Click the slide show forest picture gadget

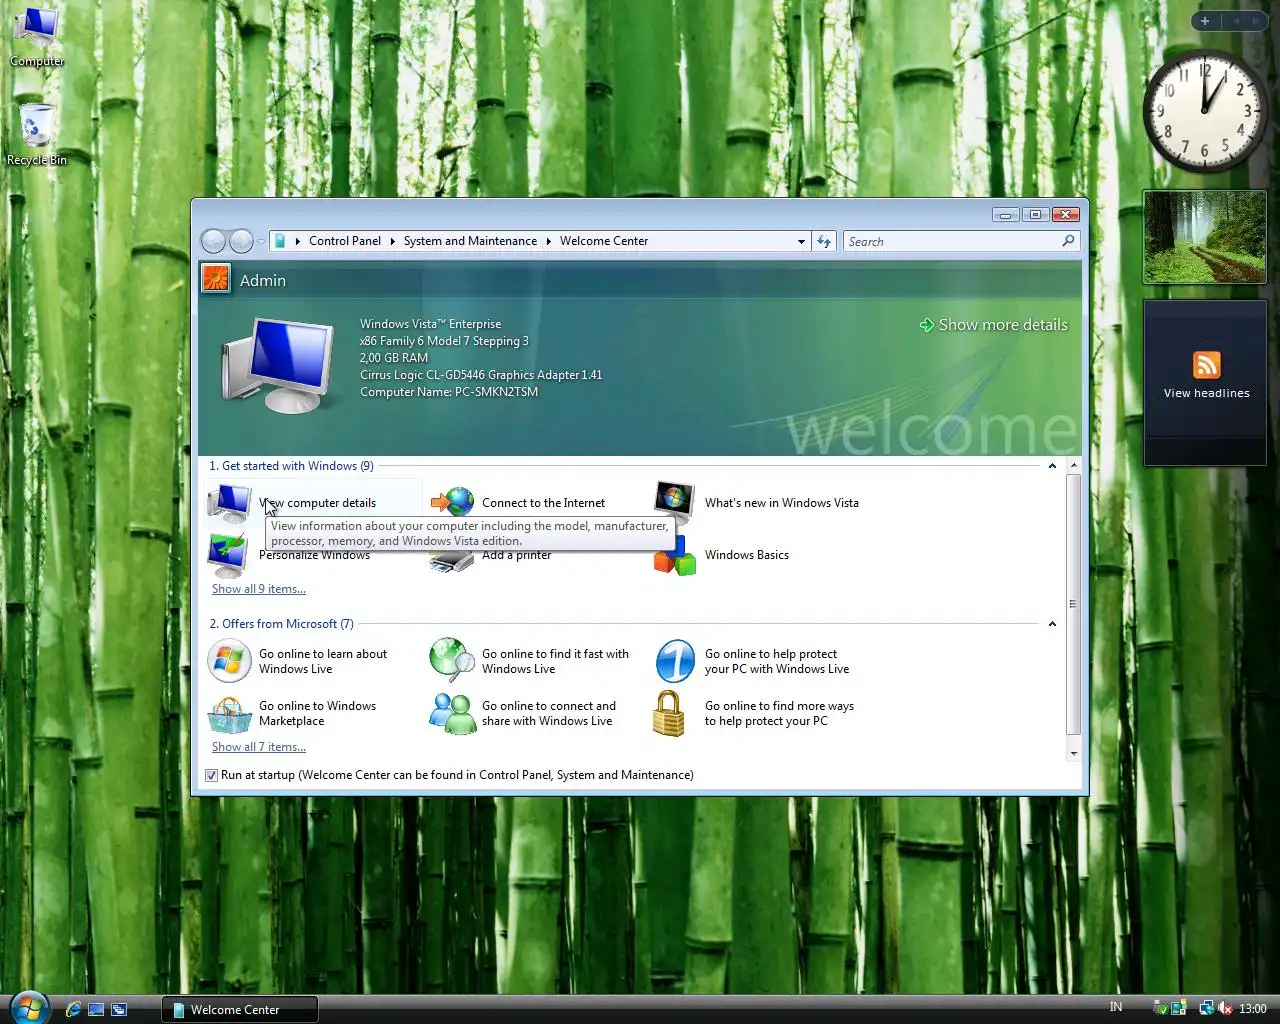(1205, 237)
